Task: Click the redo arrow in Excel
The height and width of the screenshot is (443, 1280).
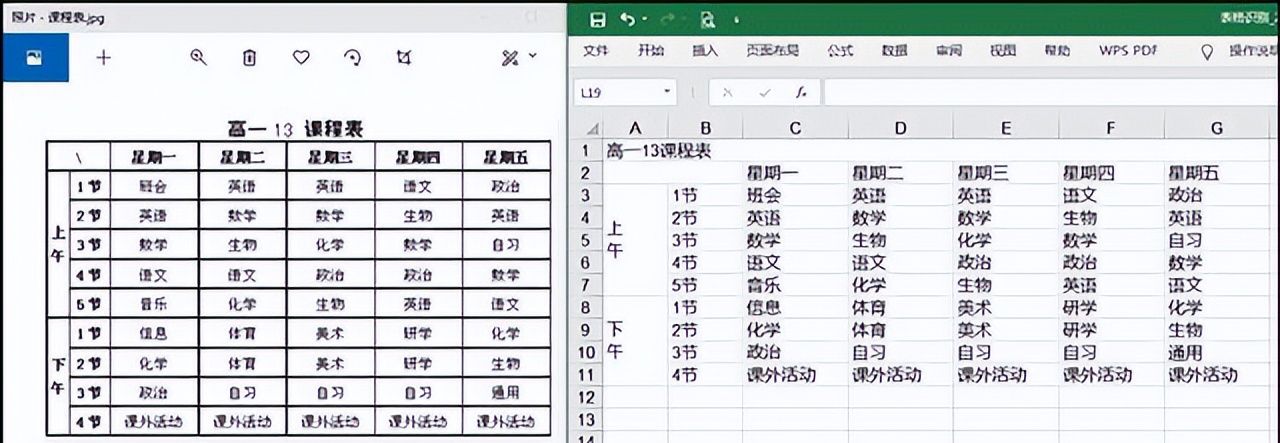Action: point(666,19)
